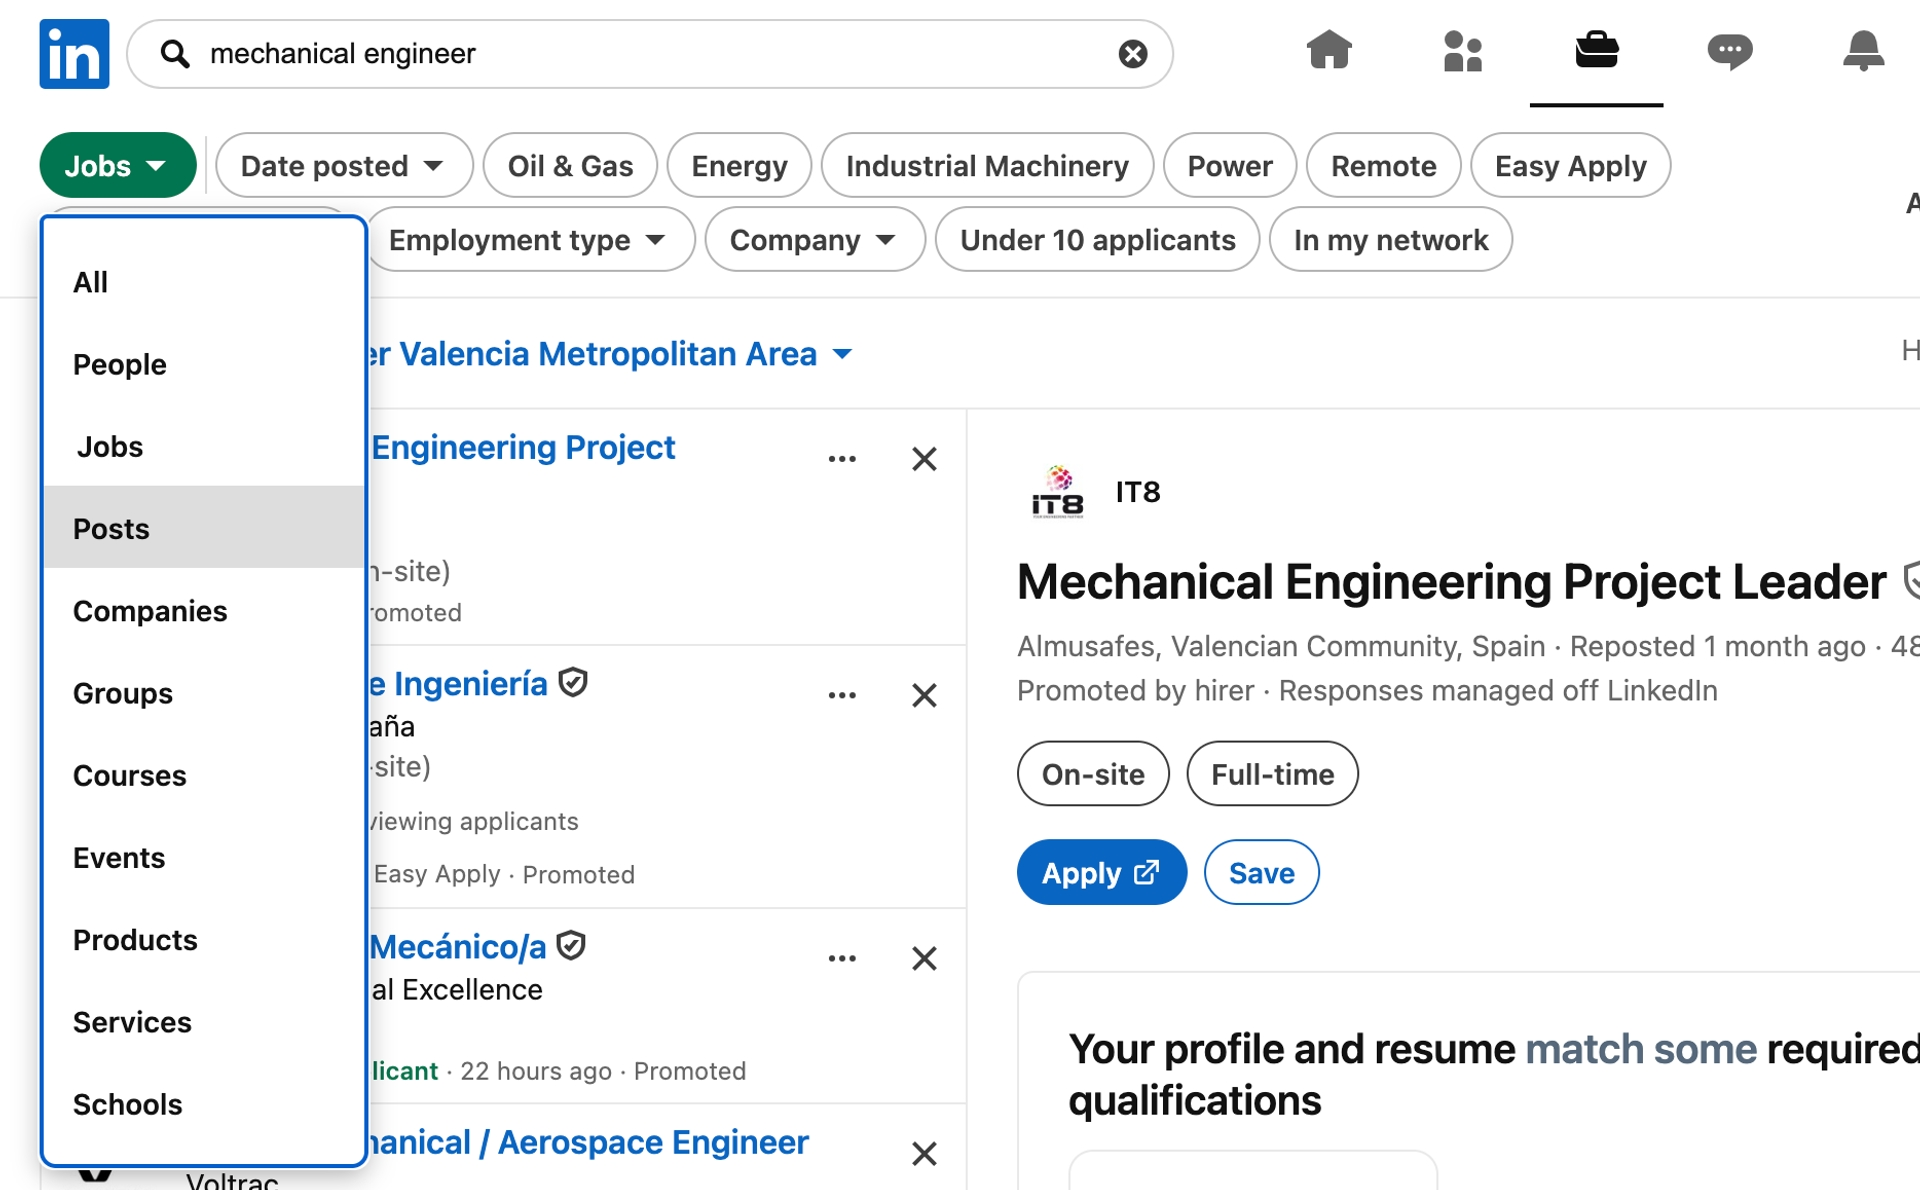The width and height of the screenshot is (1920, 1190).
Task: Click into the mechanical engineer search field
Action: [650, 54]
